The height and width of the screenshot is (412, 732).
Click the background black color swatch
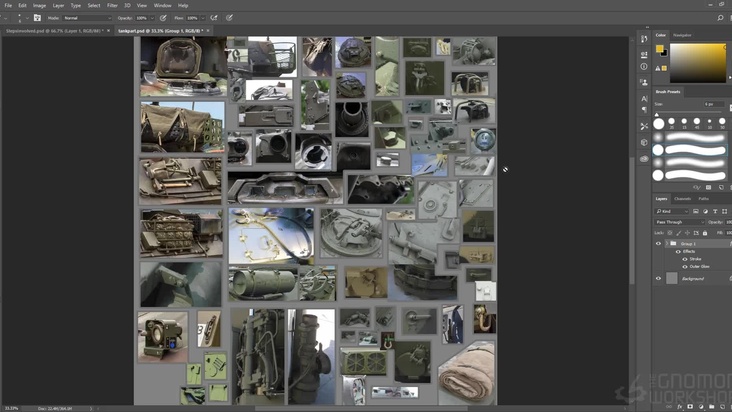point(664,53)
